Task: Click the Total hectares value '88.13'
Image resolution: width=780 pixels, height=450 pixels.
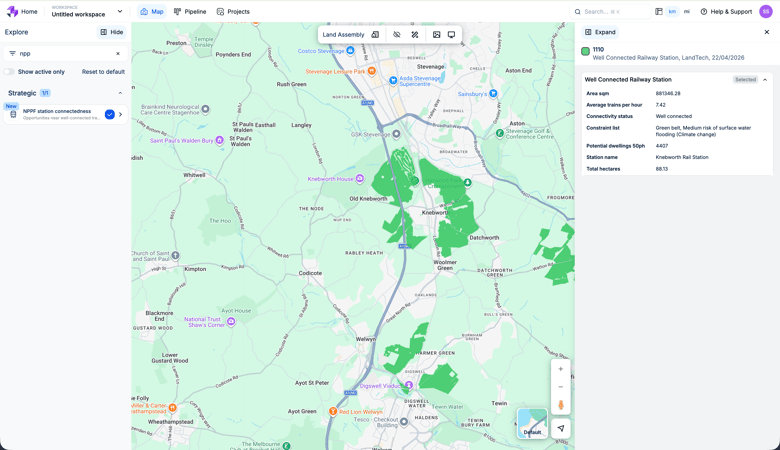Action: coord(662,169)
